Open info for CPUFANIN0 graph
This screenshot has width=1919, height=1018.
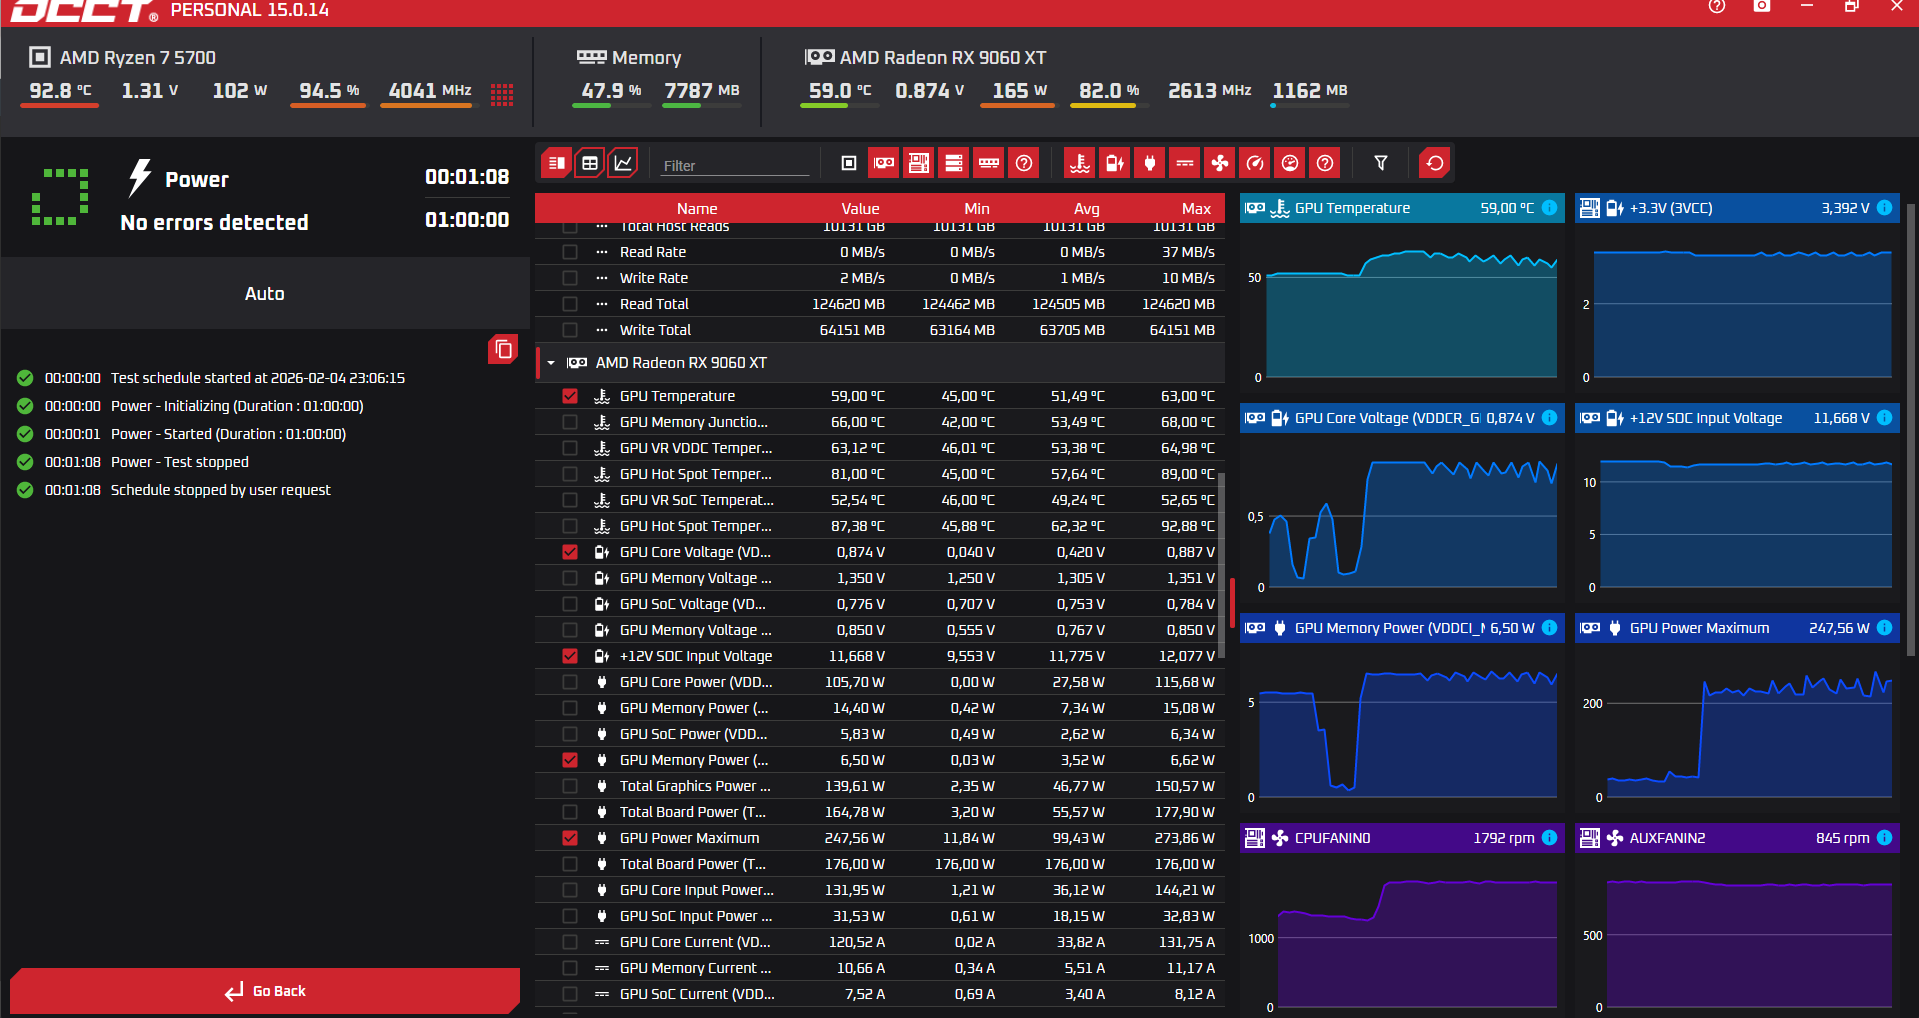coord(1549,838)
